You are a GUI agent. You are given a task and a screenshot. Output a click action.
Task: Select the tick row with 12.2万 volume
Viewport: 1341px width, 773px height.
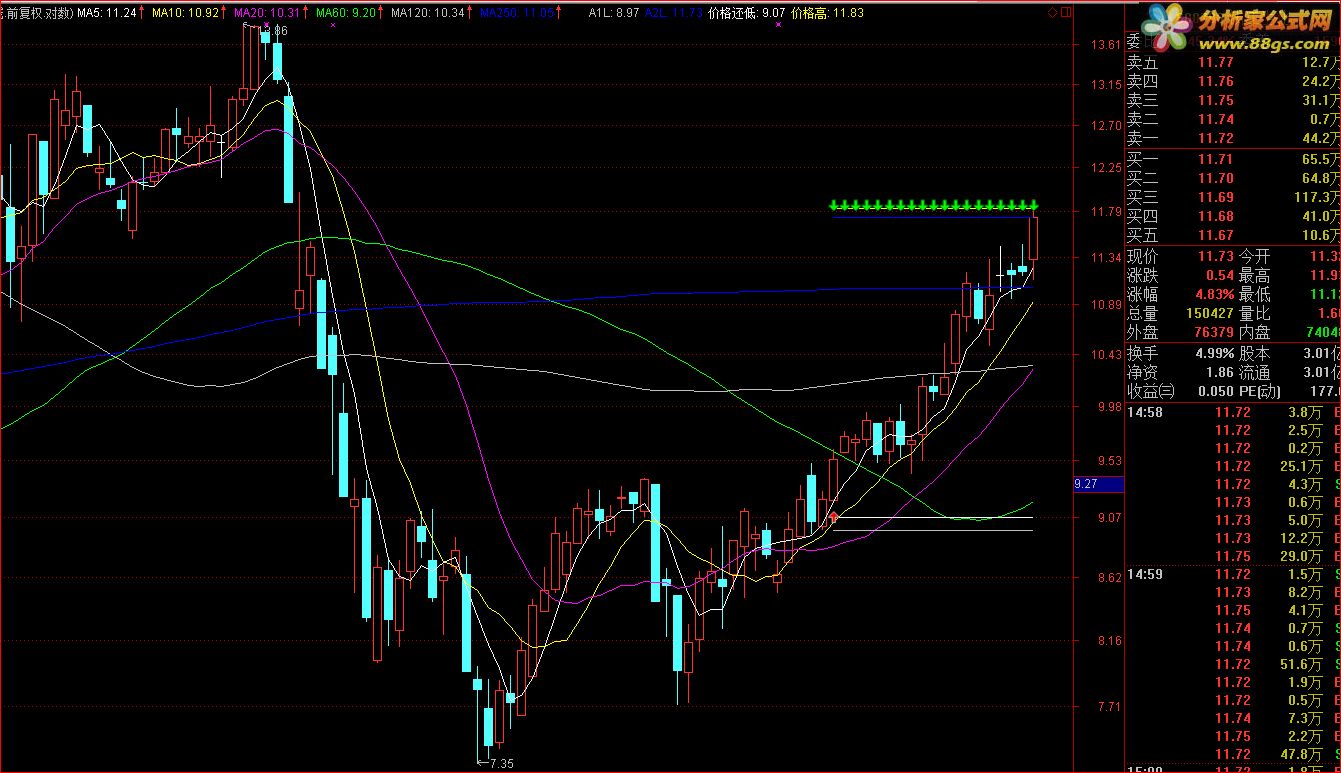[1233, 538]
